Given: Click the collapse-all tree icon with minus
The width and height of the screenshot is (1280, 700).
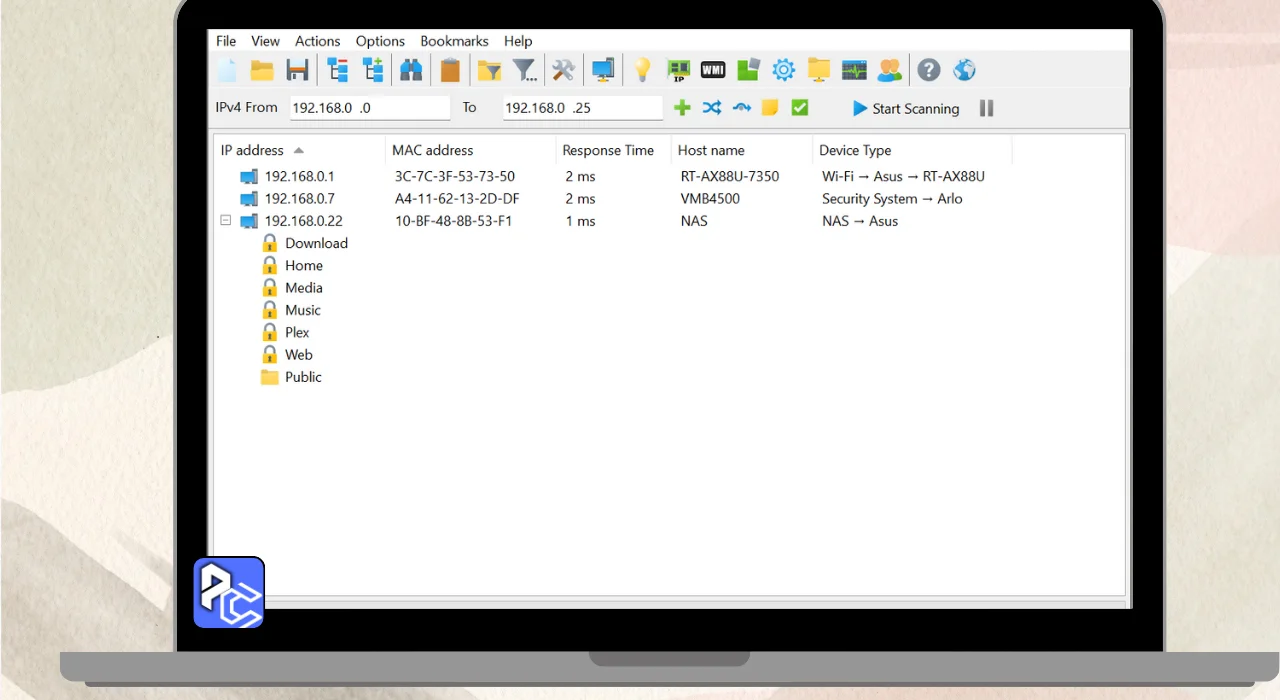Looking at the screenshot, I should coord(338,70).
